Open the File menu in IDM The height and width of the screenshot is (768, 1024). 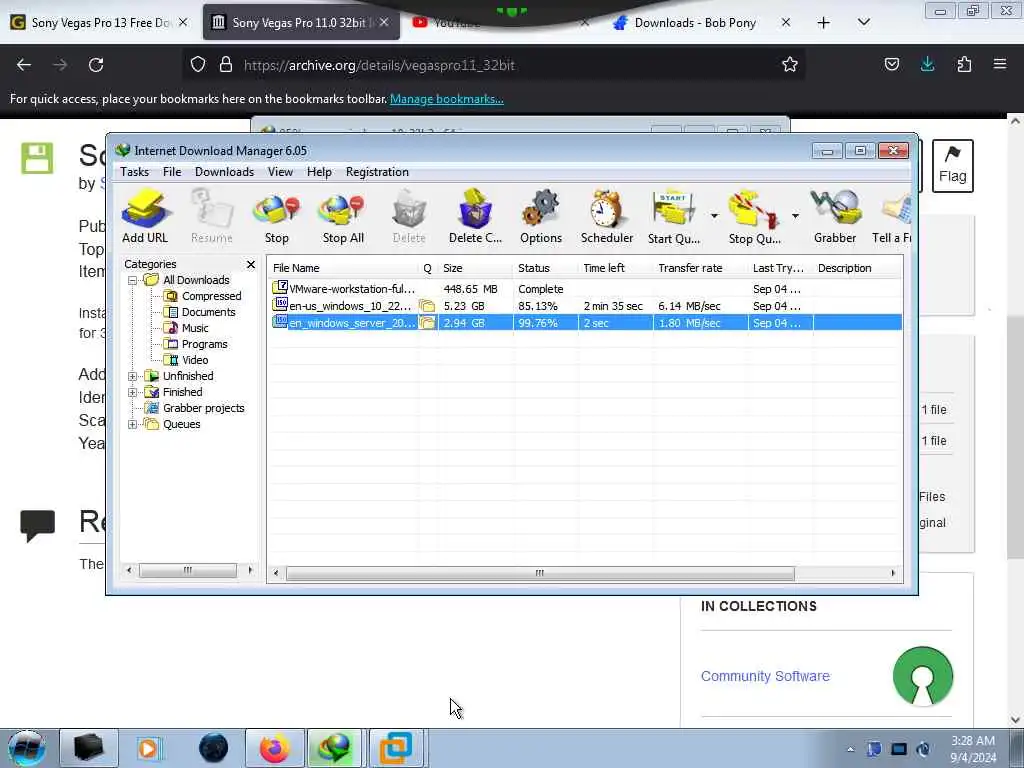[x=172, y=172]
